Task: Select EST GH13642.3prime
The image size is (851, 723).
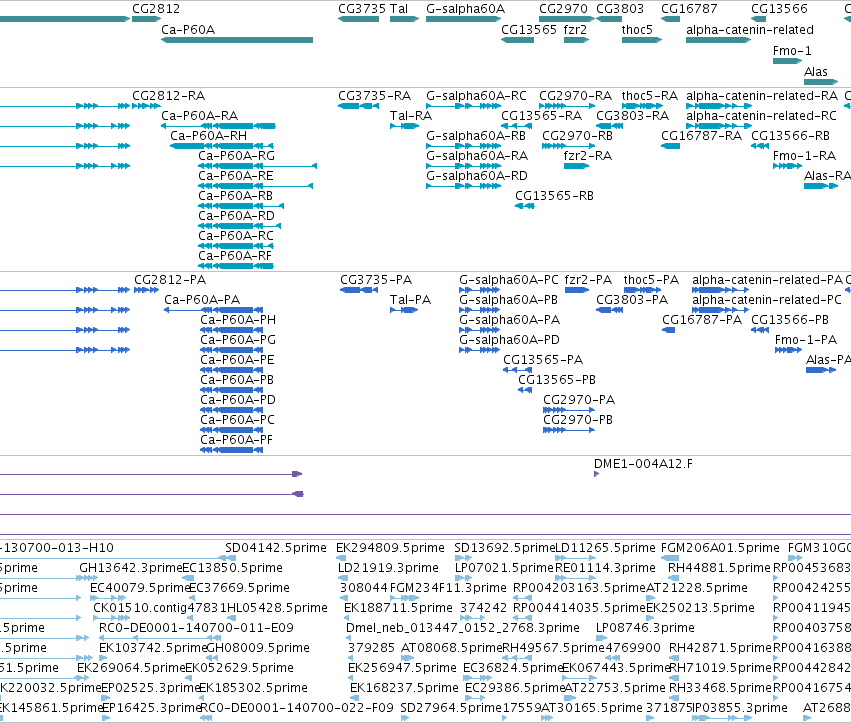Action: [x=131, y=568]
